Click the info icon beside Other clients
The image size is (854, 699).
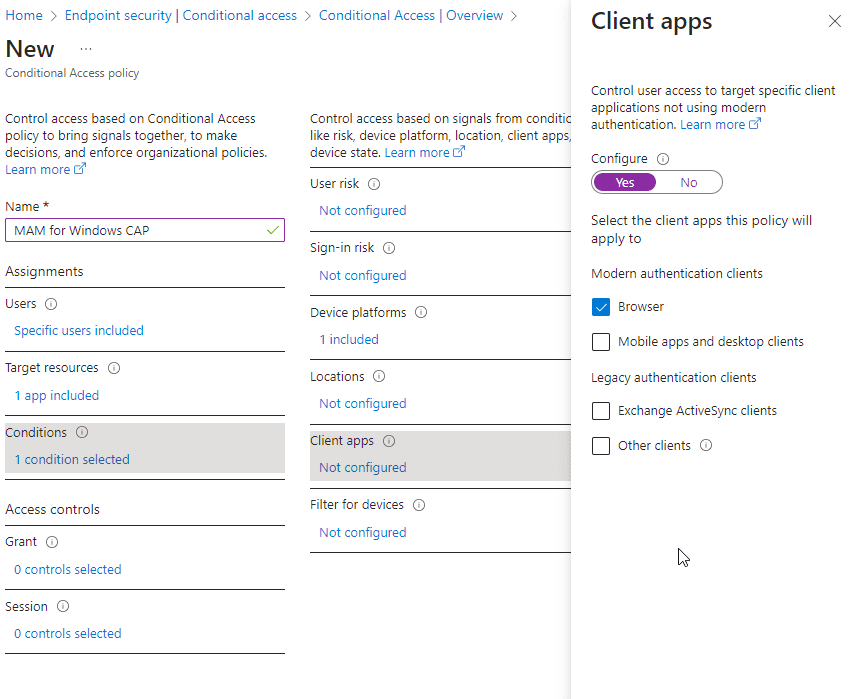(707, 445)
